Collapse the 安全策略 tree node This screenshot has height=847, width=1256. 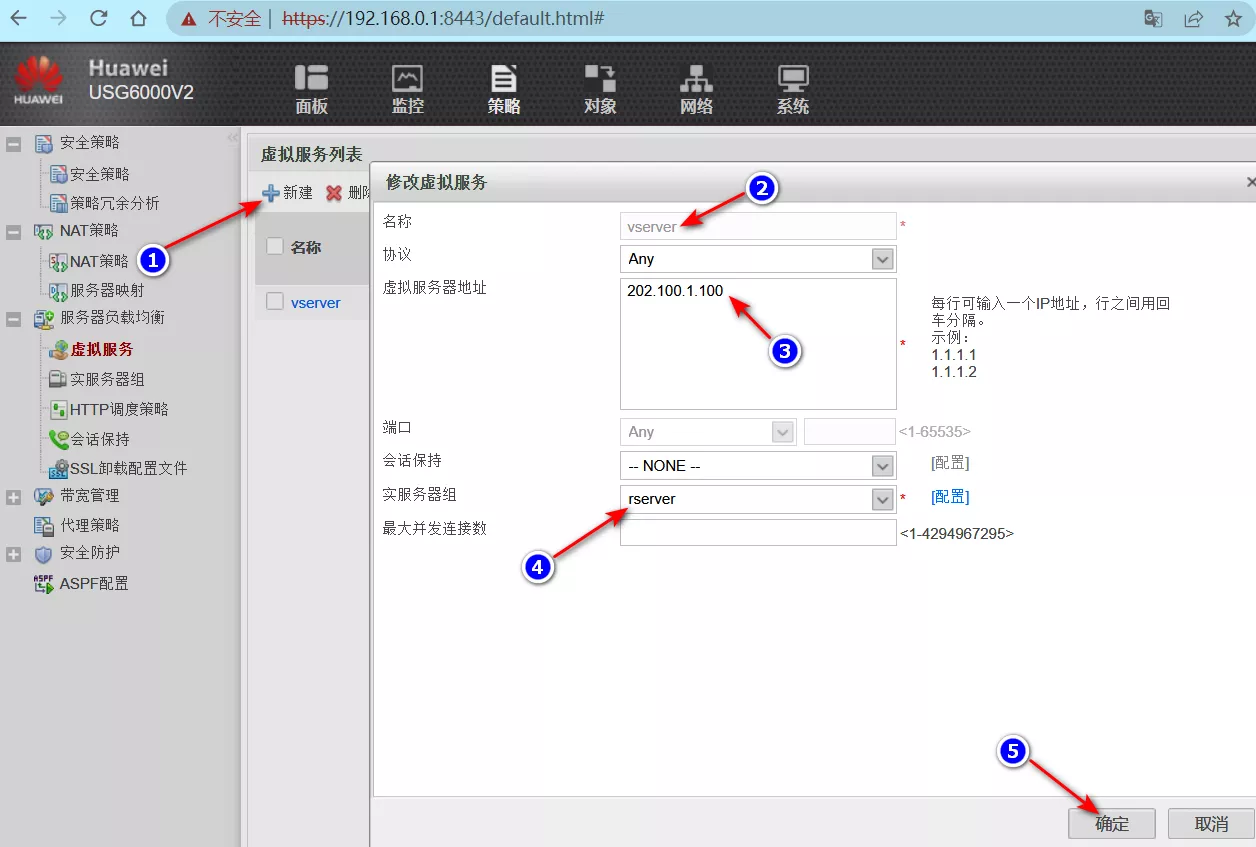[x=14, y=144]
